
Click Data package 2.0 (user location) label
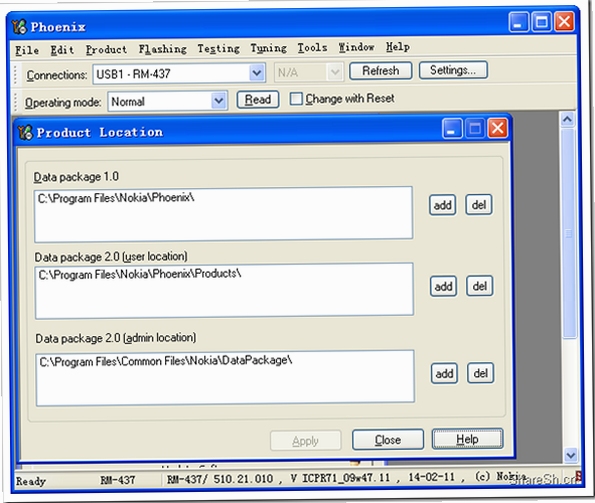click(111, 257)
